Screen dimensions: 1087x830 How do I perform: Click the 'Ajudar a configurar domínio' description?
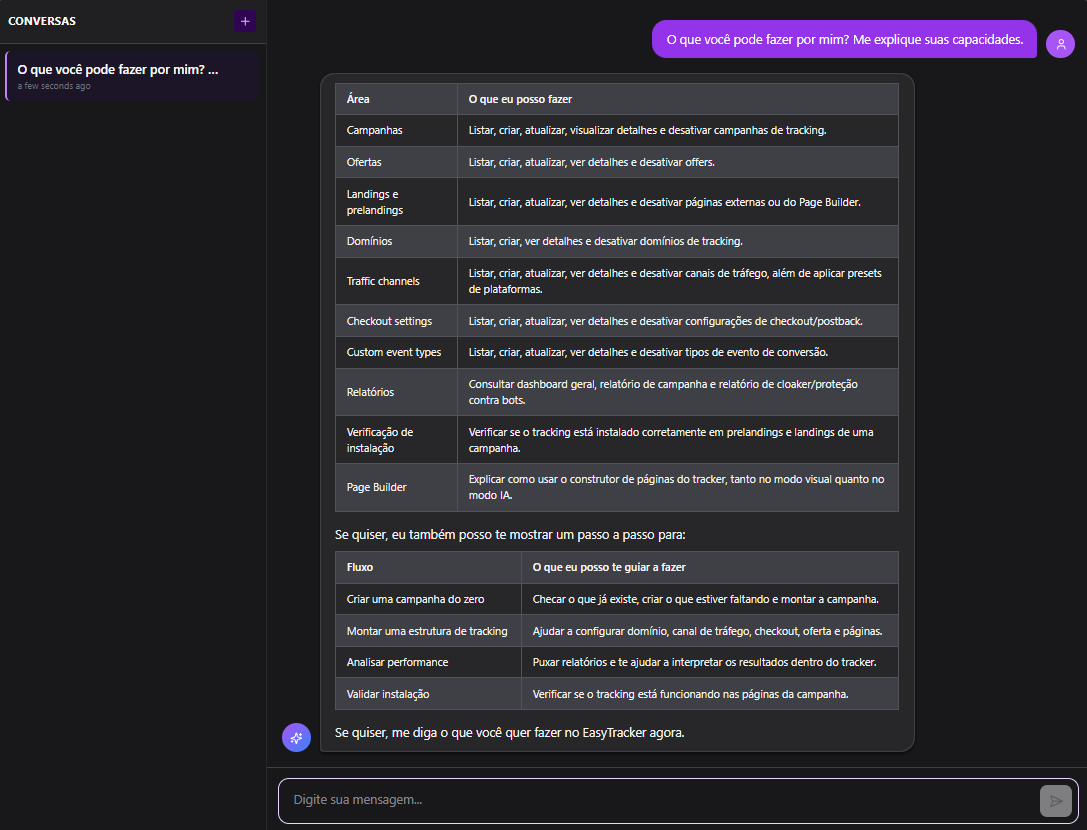pyautogui.click(x=709, y=631)
